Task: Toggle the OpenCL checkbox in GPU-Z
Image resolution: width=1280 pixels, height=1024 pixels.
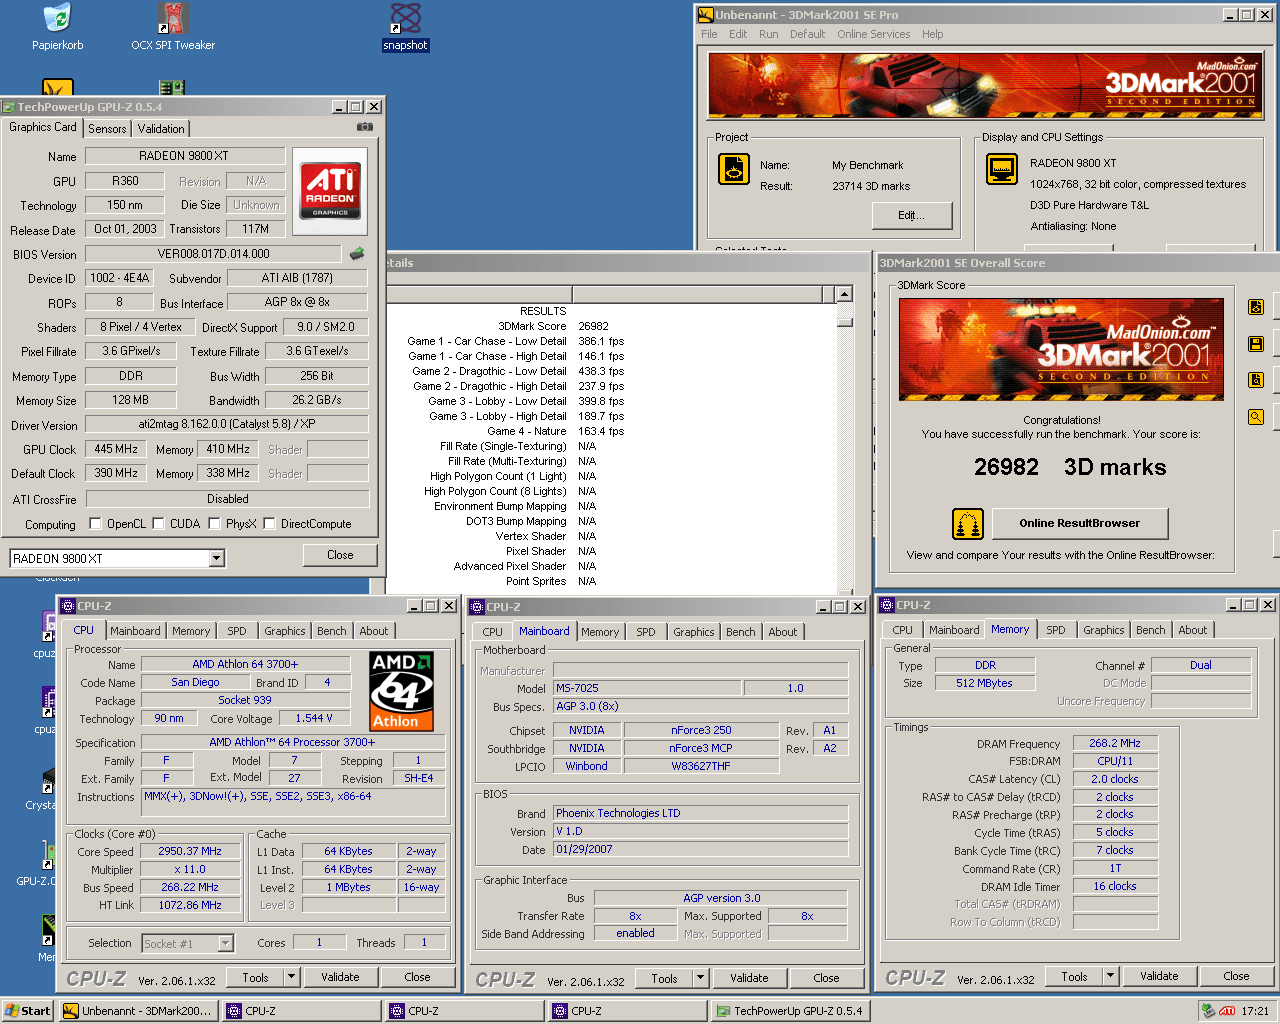Action: coord(95,524)
